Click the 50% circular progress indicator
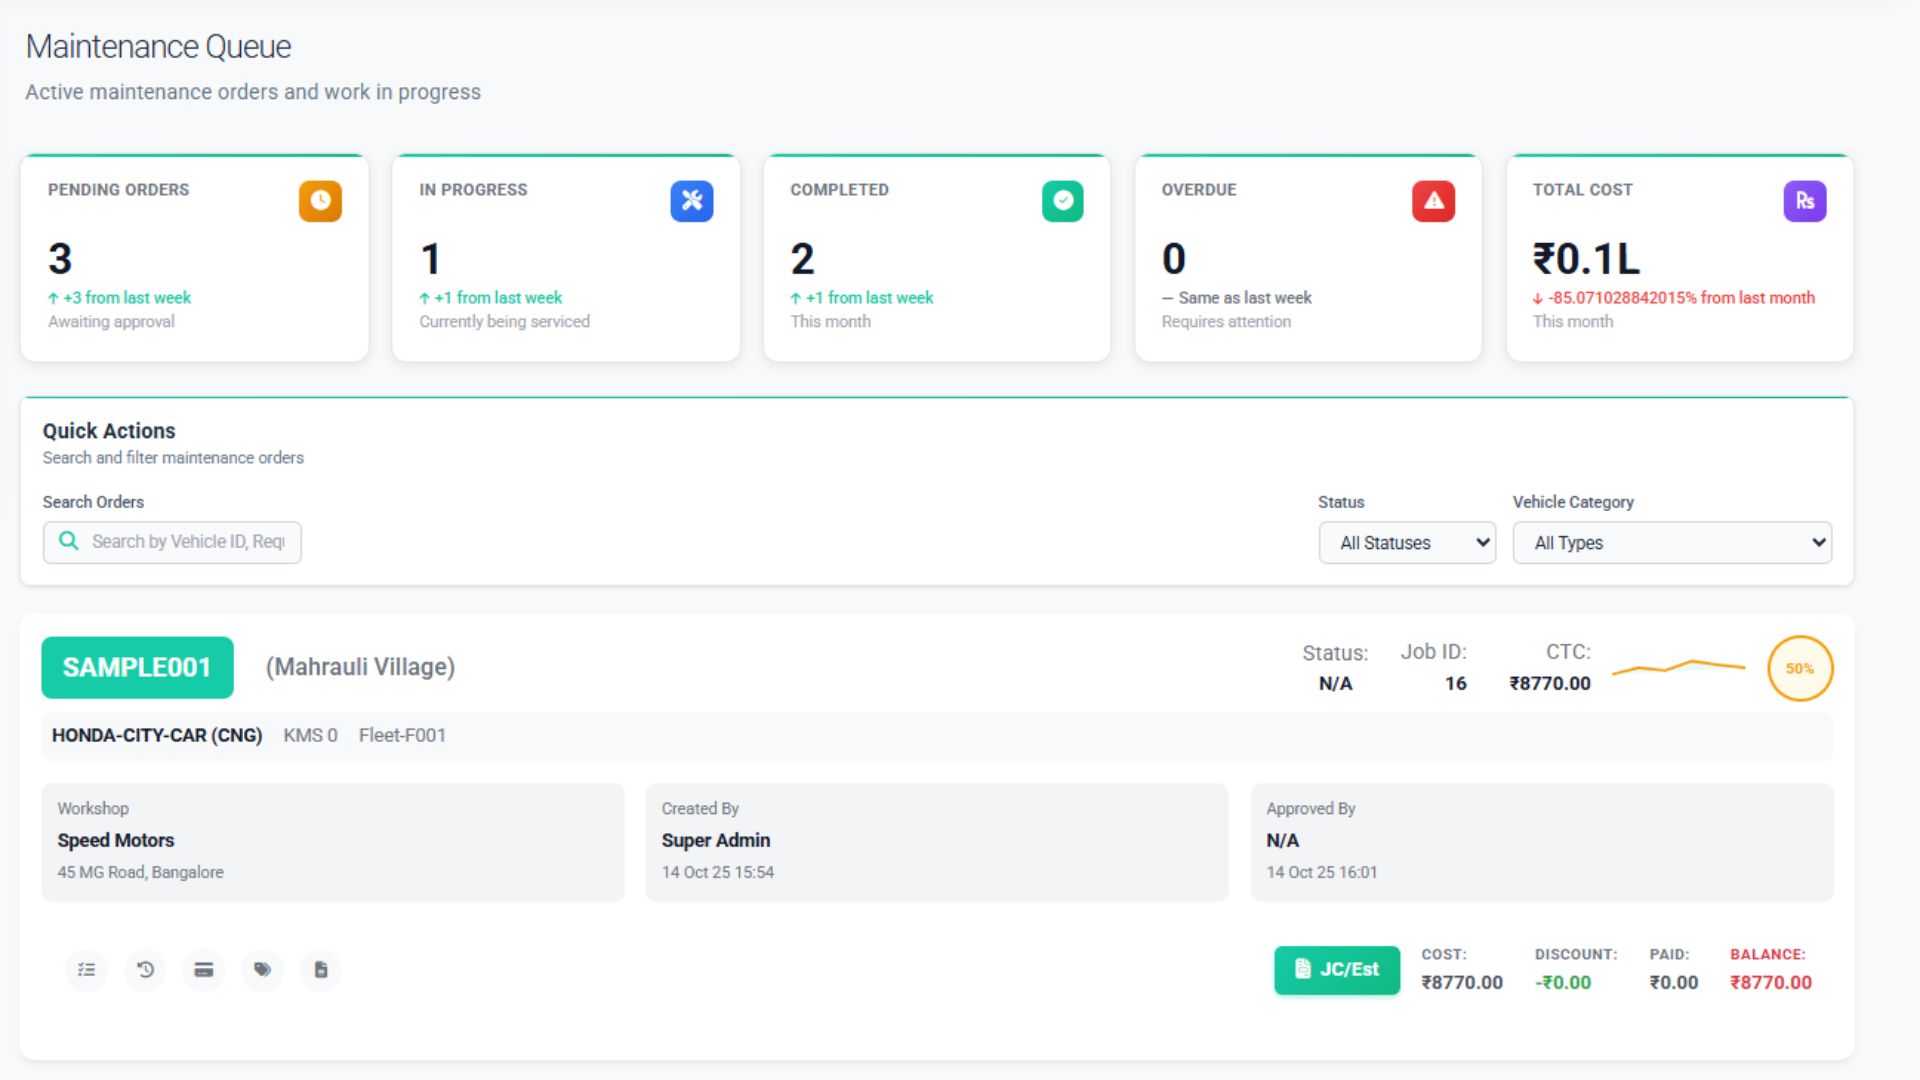The height and width of the screenshot is (1080, 1920). click(1800, 668)
